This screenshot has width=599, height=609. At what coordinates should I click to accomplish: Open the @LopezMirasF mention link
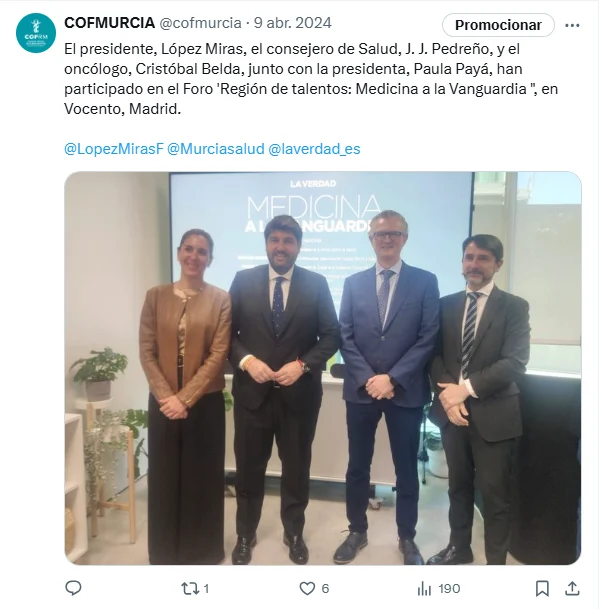[x=113, y=149]
